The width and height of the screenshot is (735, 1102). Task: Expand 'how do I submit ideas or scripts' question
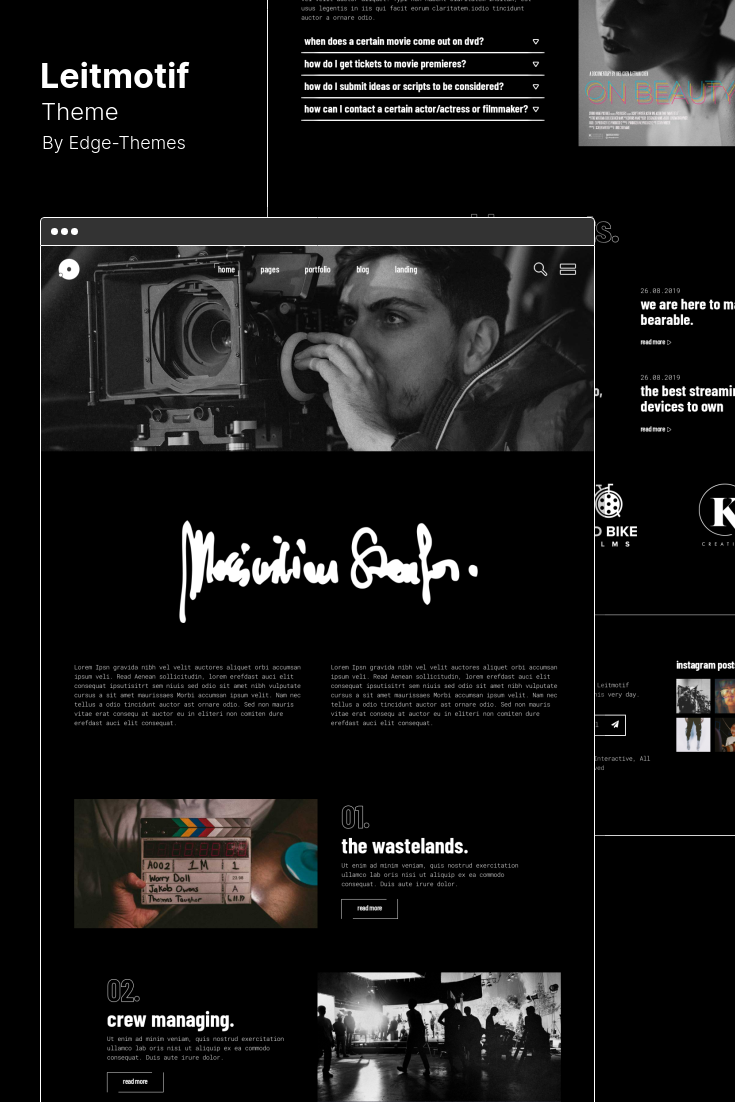(x=422, y=87)
